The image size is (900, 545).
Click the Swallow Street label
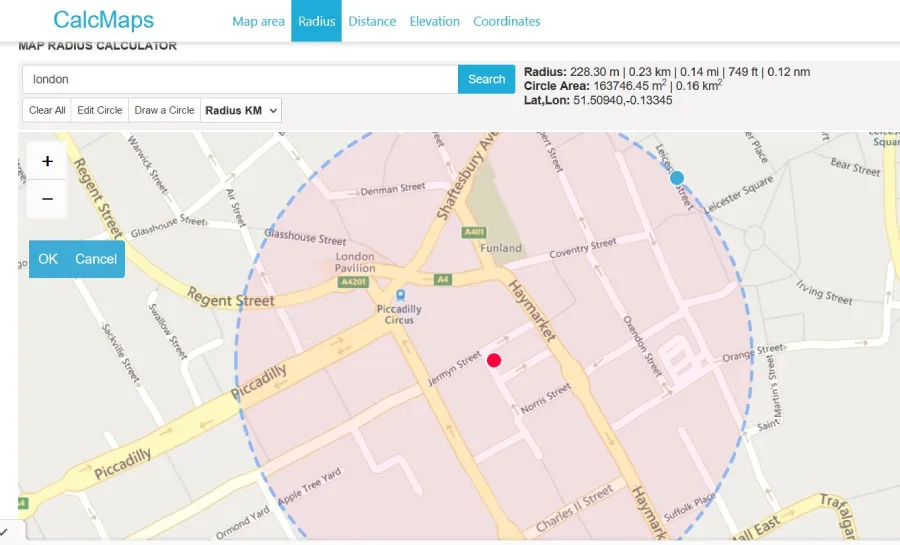(x=168, y=331)
